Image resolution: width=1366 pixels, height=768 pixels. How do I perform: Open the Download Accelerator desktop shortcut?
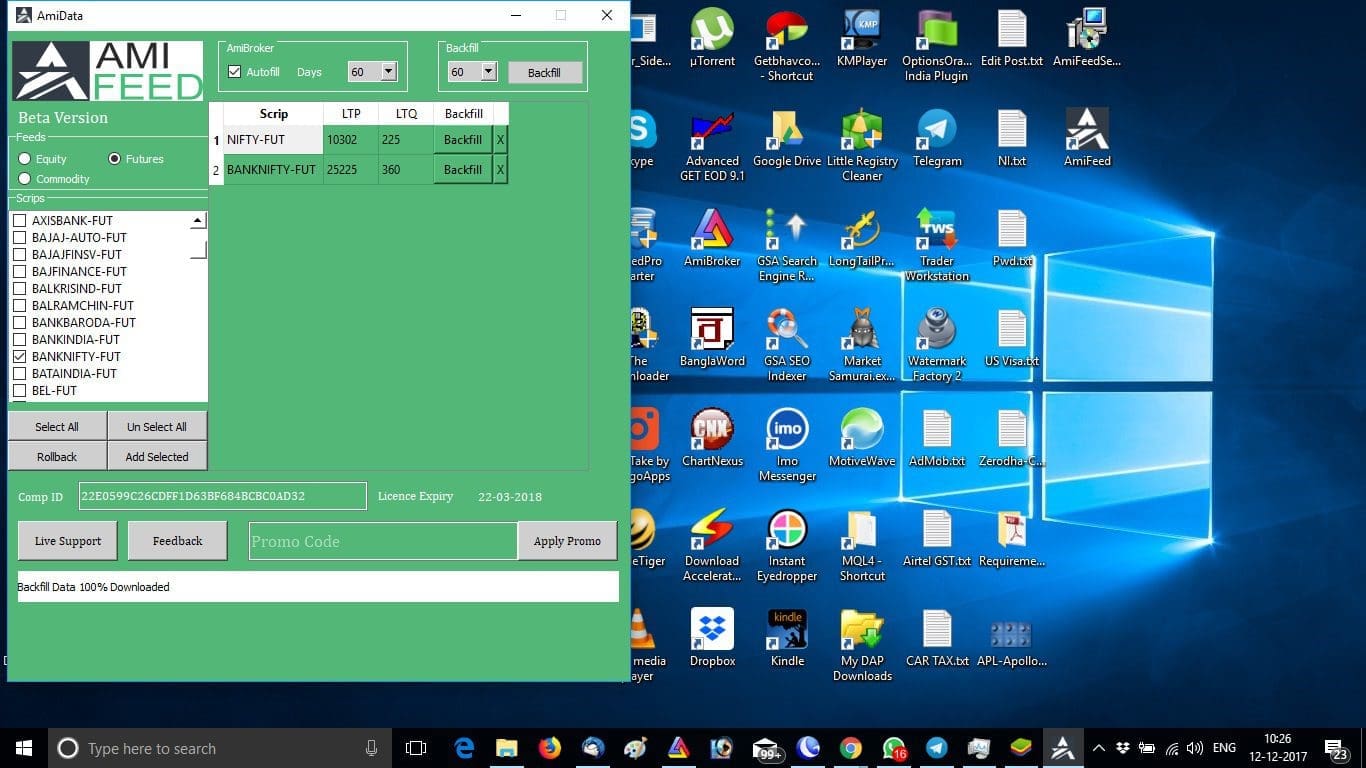point(712,546)
